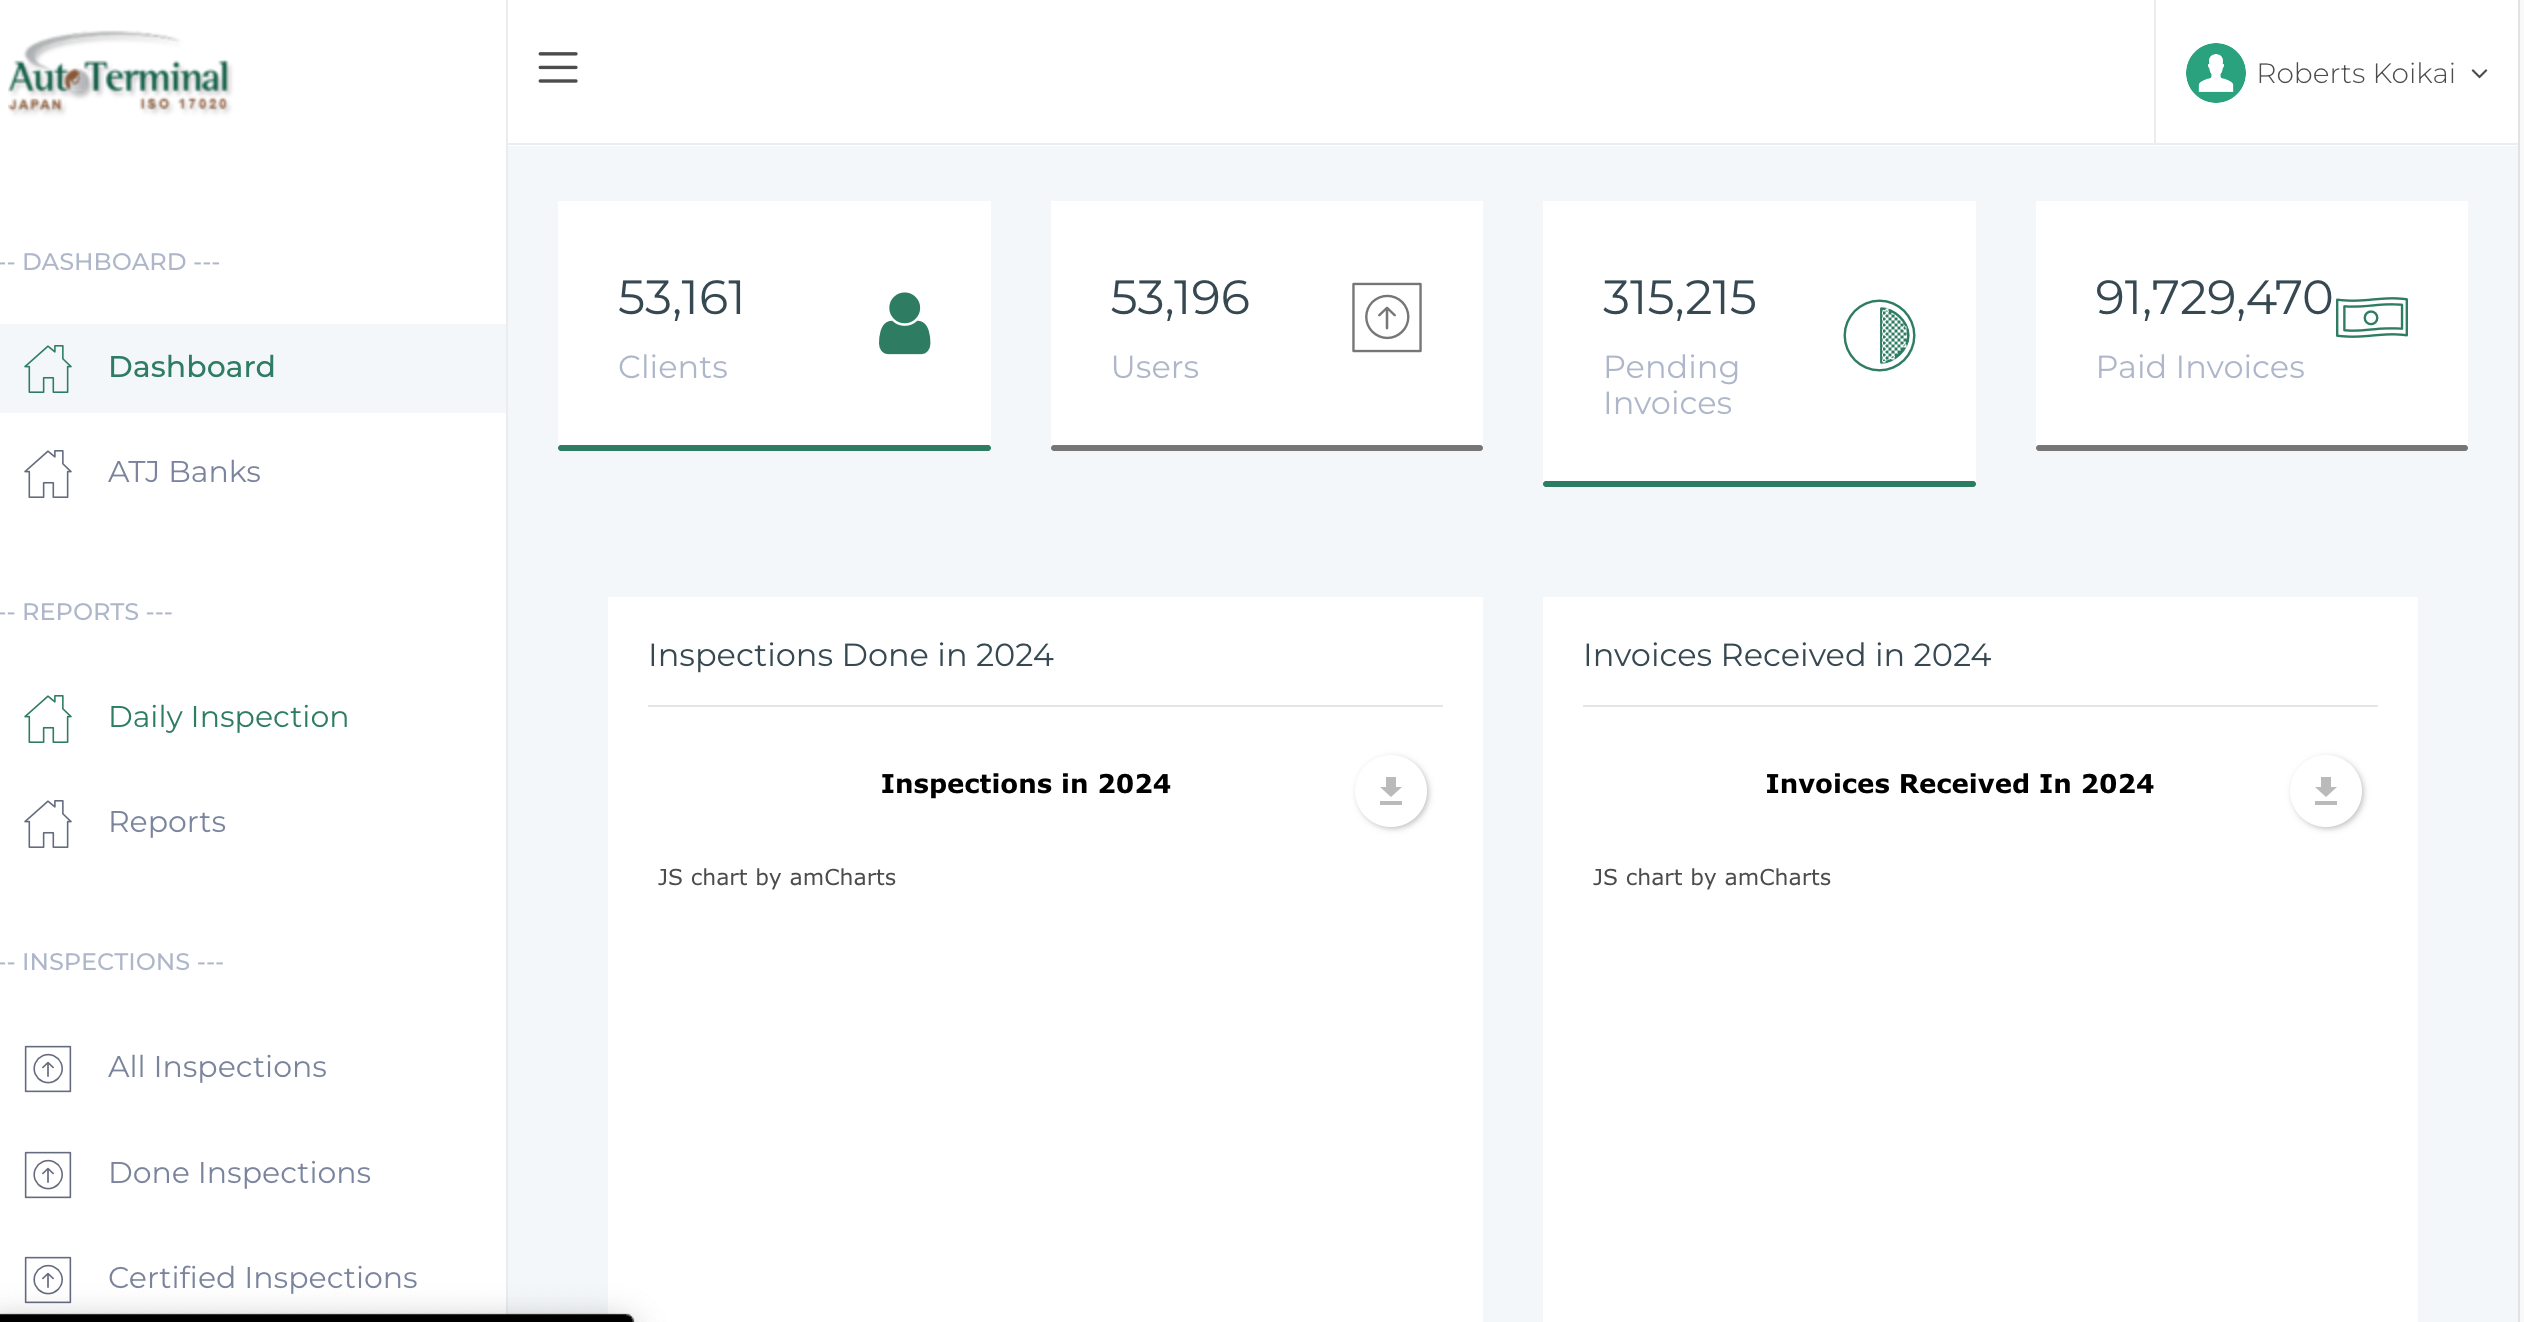Open All Inspections list
This screenshot has height=1322, width=2524.
click(217, 1067)
